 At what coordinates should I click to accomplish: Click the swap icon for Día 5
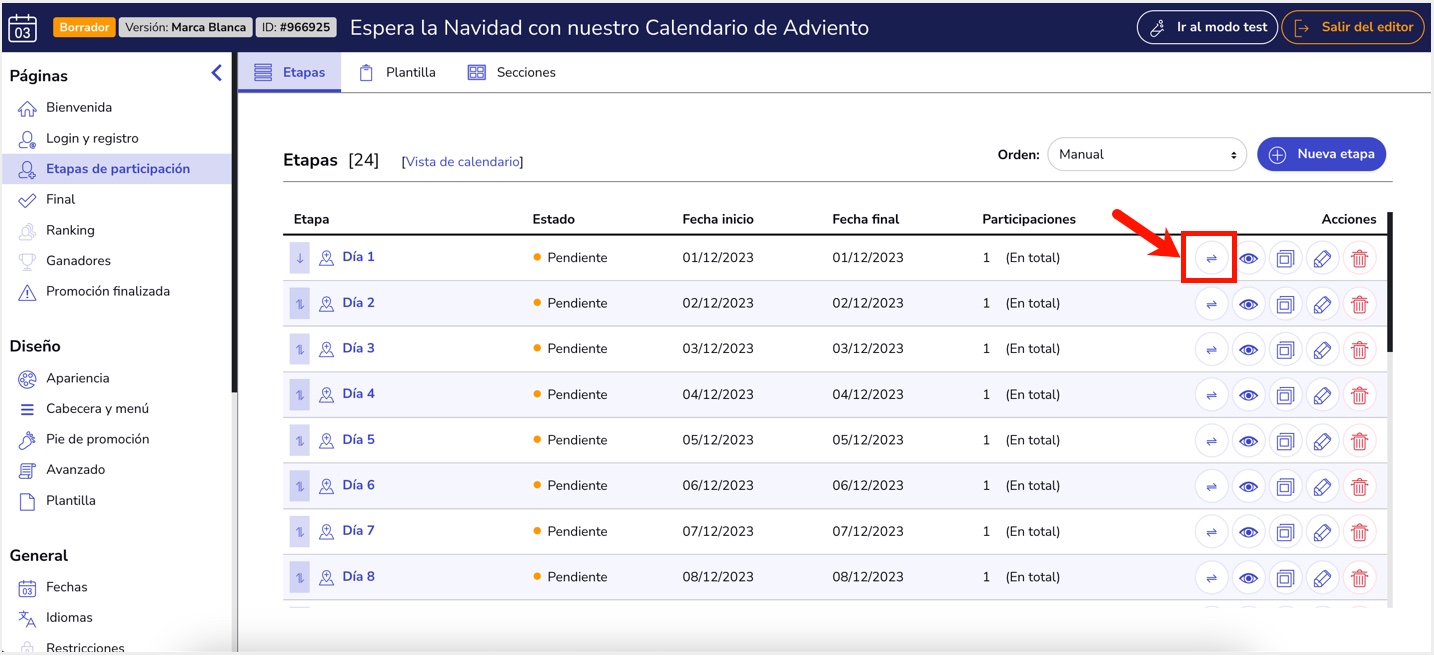point(1211,441)
